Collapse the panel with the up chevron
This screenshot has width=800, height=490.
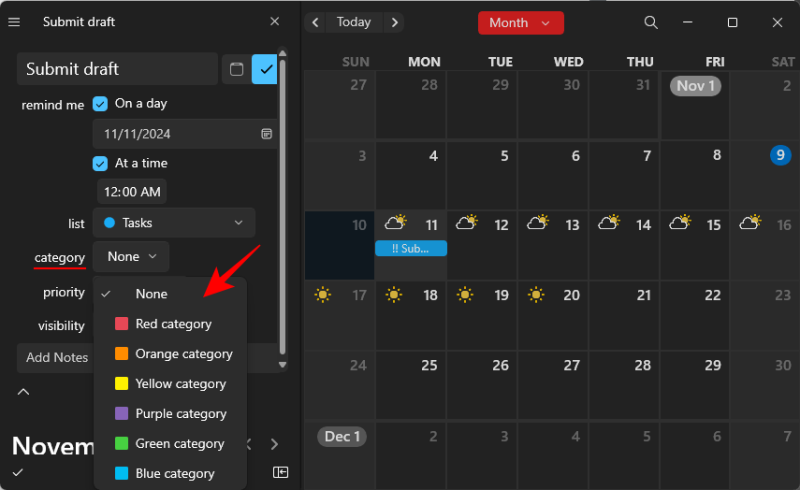tap(24, 391)
